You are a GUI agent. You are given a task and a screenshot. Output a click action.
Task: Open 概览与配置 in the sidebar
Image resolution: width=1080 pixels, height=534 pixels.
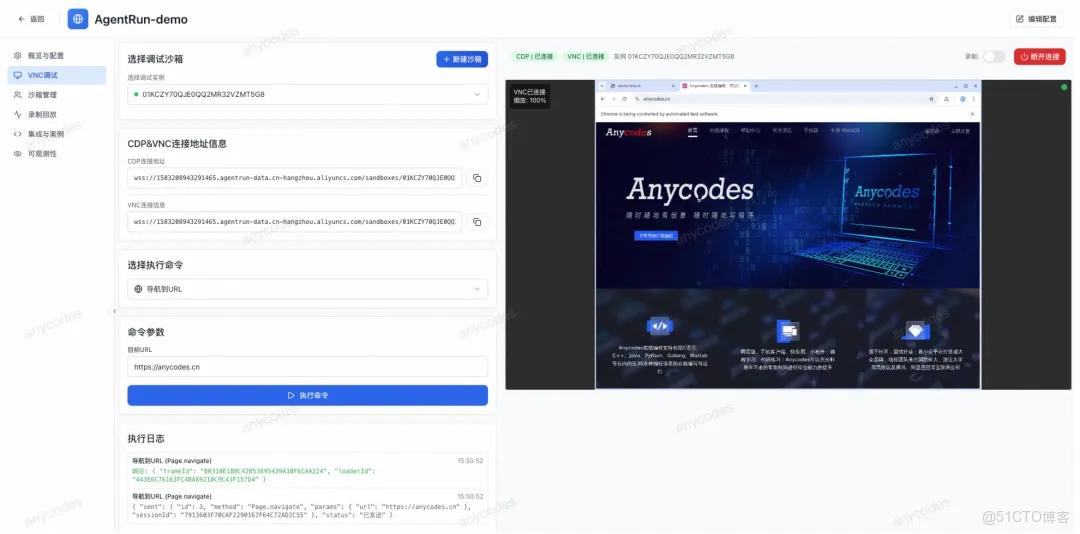point(56,55)
